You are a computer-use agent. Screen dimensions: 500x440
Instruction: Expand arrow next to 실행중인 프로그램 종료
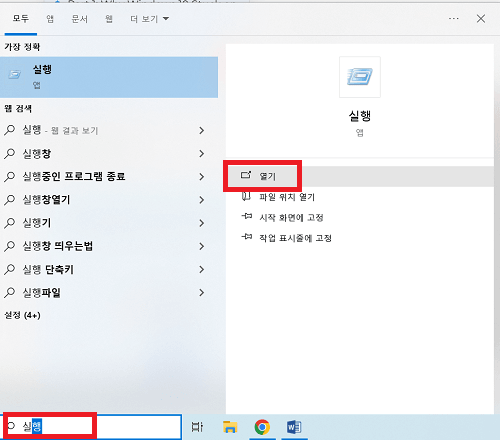(201, 177)
